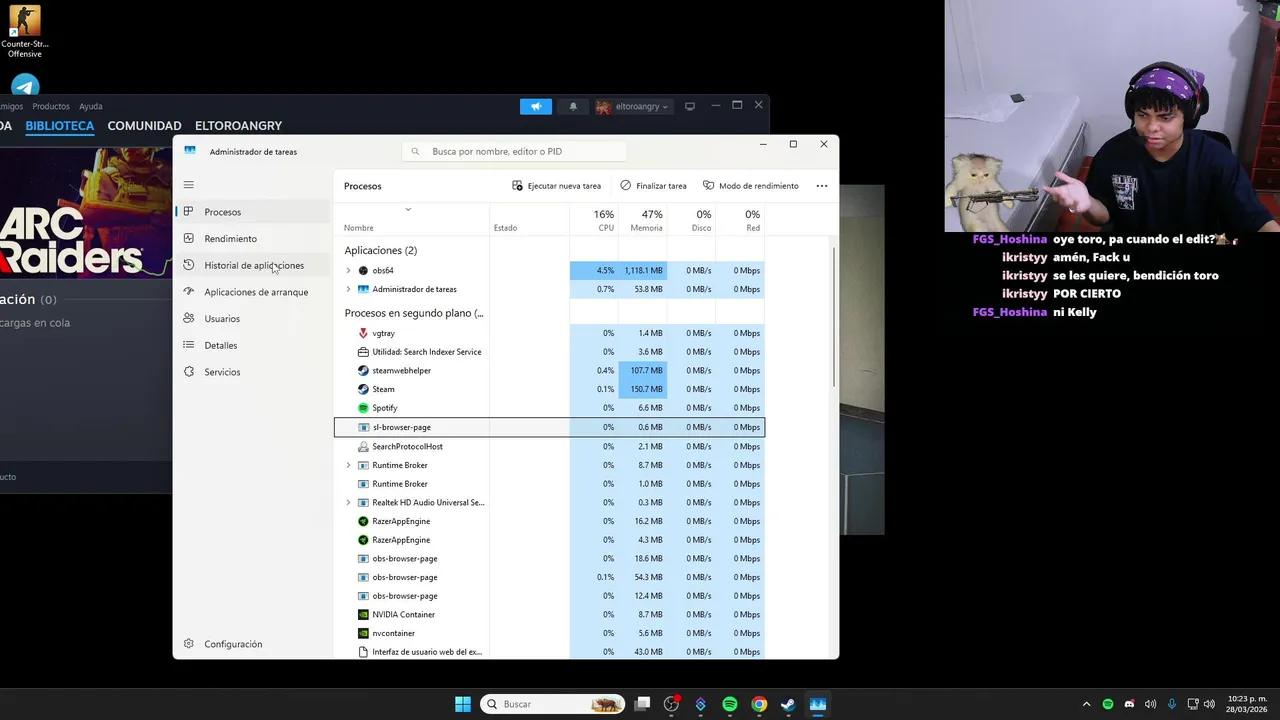Open Steam Ayuda menu
Screen dimensions: 1280x720
point(91,106)
